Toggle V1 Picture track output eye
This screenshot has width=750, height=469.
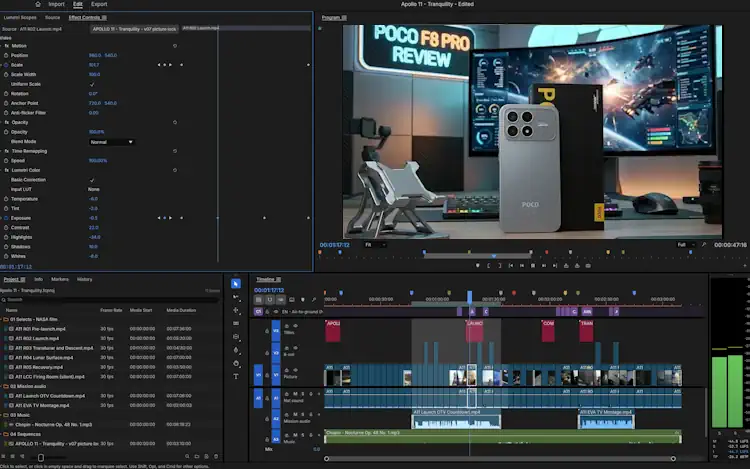295,370
